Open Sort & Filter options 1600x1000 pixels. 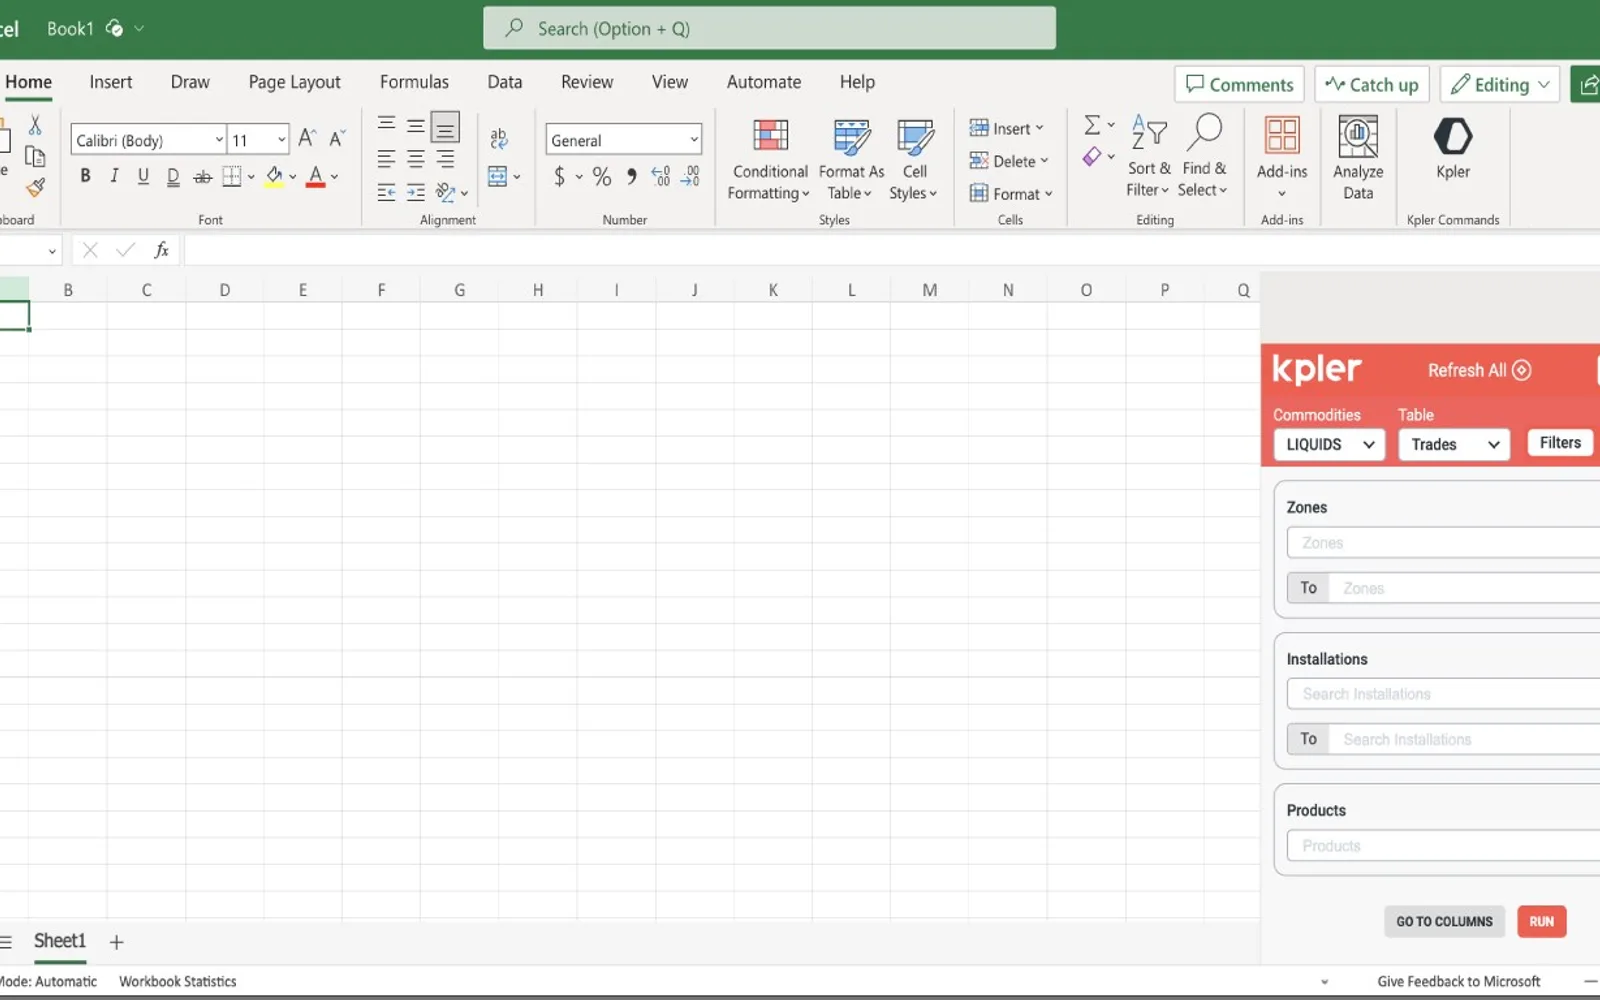point(1148,156)
